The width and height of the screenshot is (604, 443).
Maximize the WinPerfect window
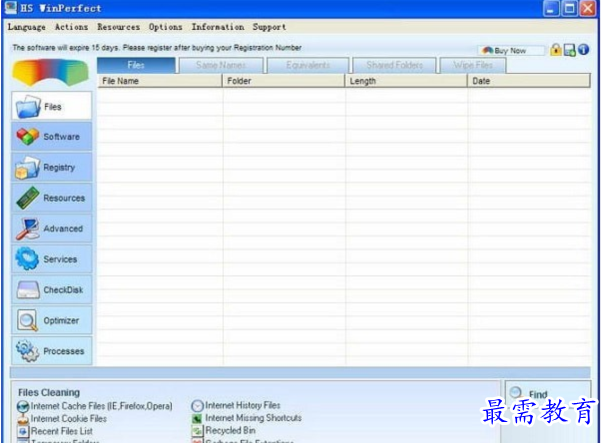coord(570,8)
